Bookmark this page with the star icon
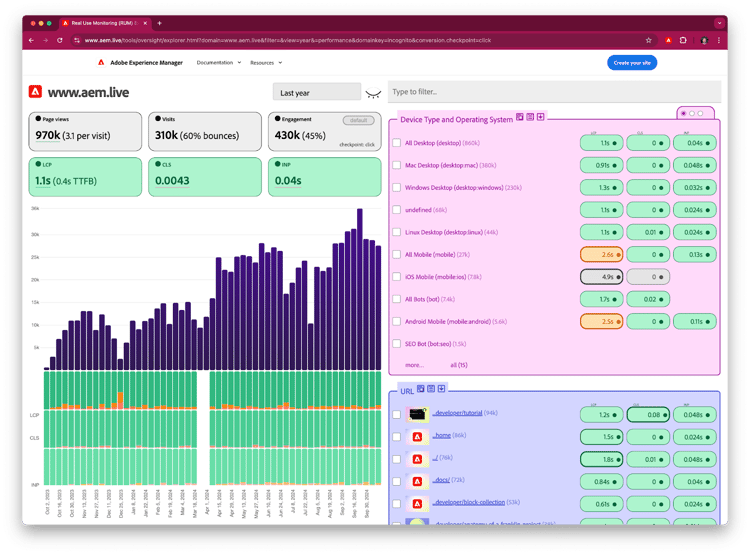 (x=649, y=40)
